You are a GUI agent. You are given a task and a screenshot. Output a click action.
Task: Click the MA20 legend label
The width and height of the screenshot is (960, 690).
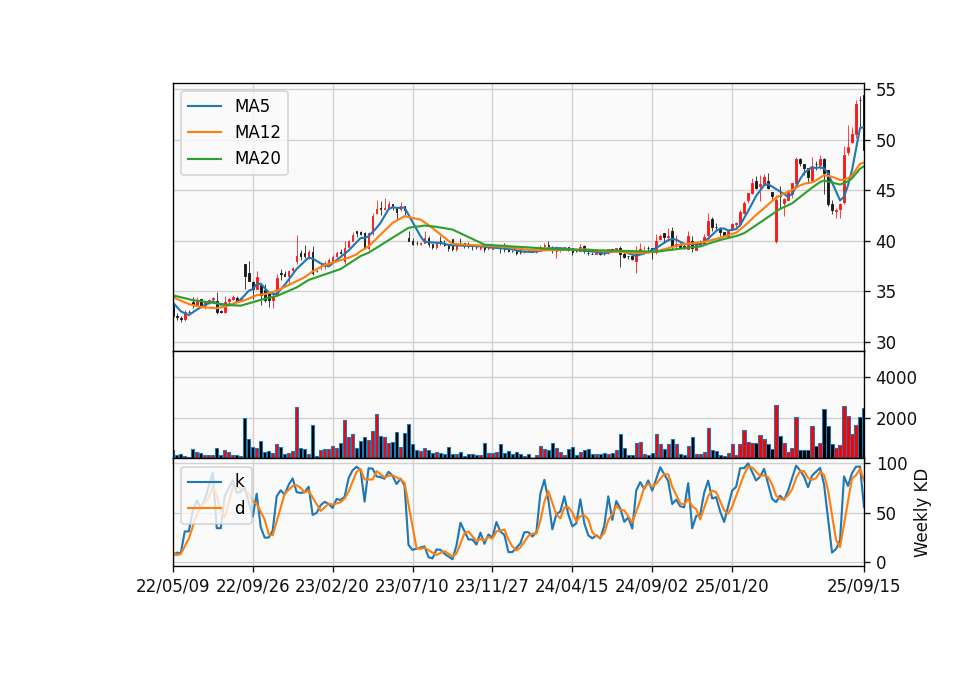point(257,158)
